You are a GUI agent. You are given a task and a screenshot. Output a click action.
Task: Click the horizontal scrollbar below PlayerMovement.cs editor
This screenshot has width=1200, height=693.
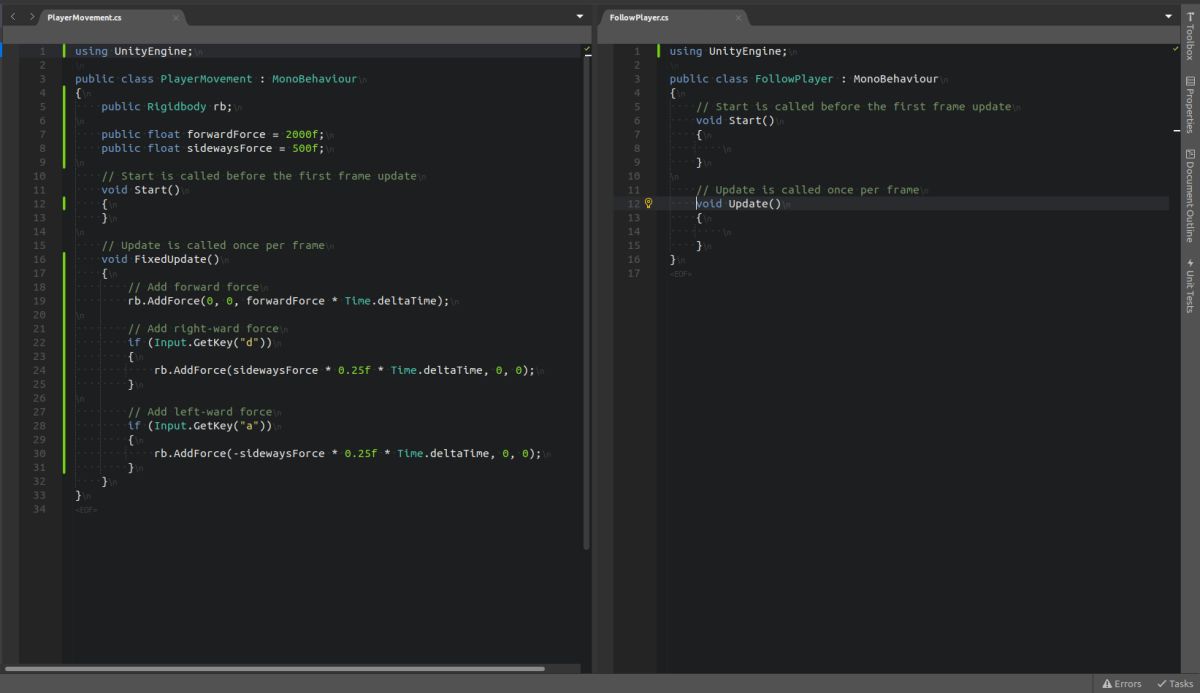275,668
